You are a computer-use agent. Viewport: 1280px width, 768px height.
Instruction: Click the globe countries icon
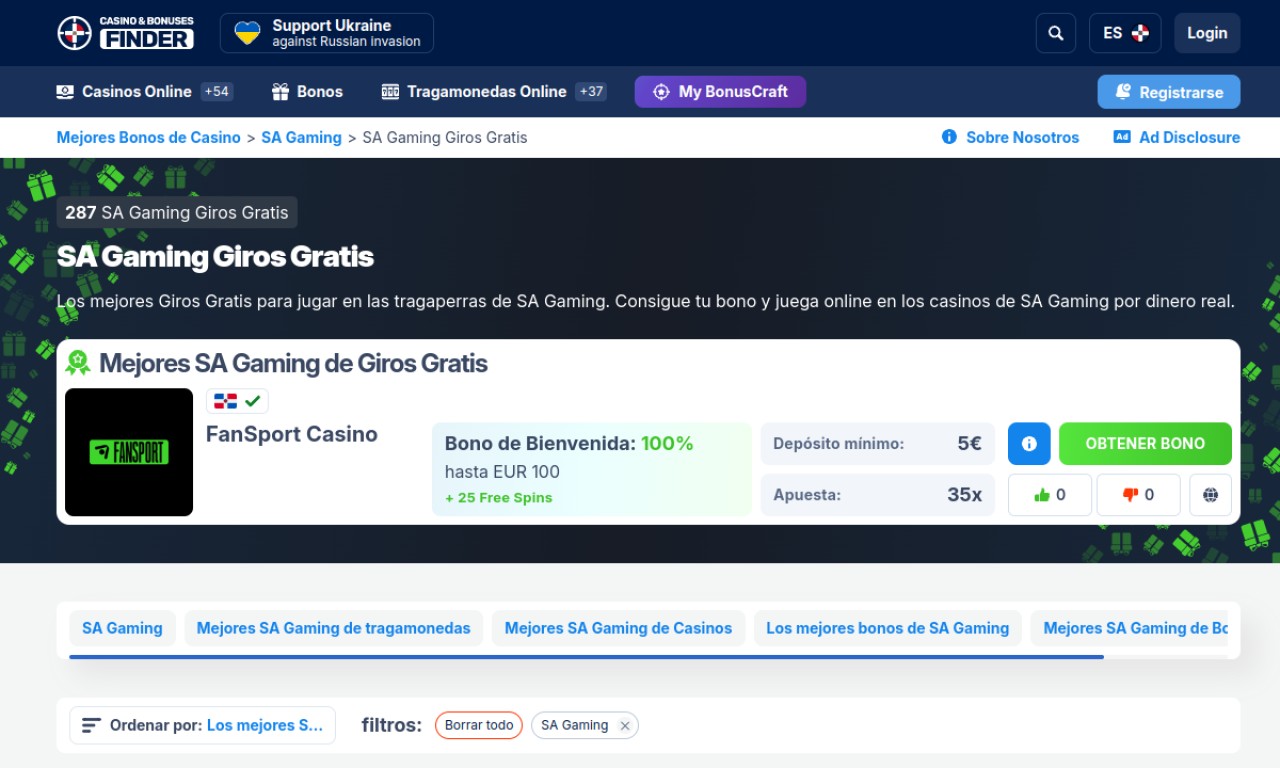[1210, 495]
